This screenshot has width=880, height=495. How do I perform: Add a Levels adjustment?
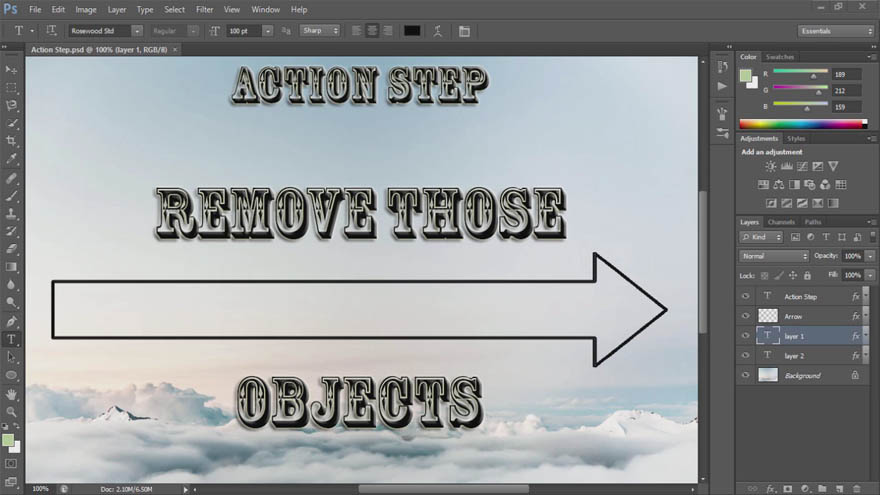[x=786, y=166]
